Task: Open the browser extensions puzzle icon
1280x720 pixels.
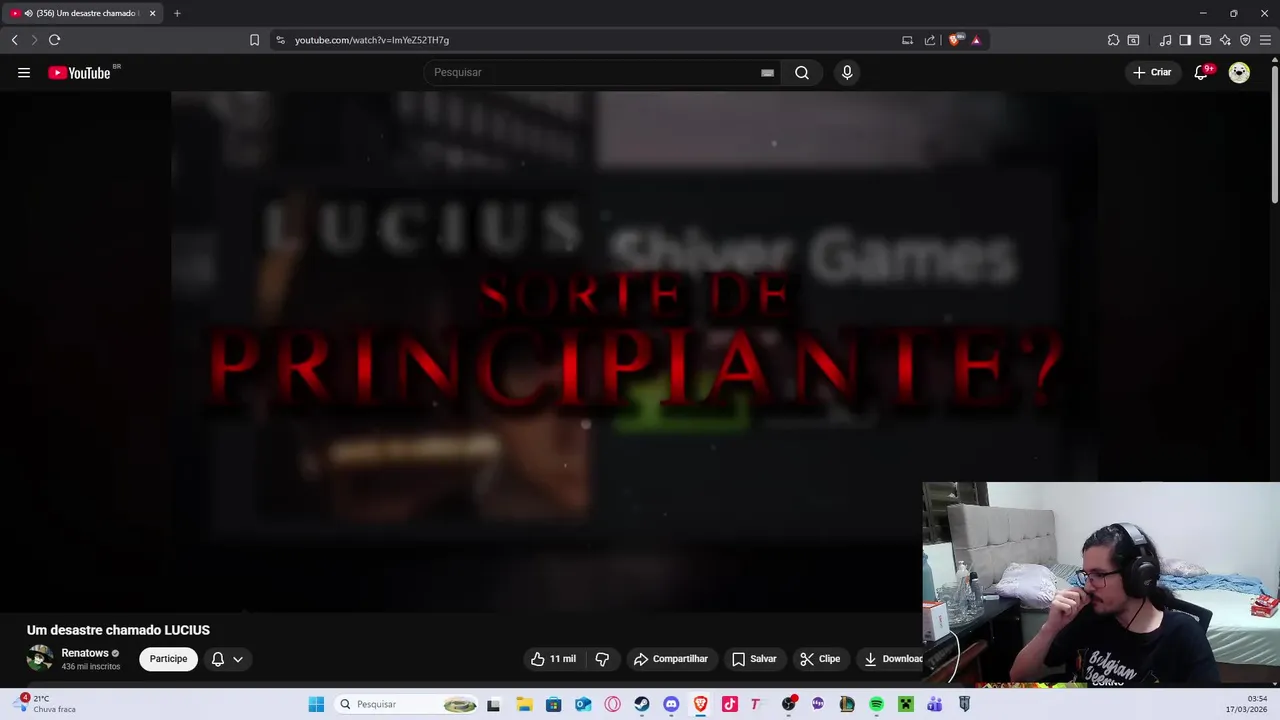Action: click(x=1113, y=40)
